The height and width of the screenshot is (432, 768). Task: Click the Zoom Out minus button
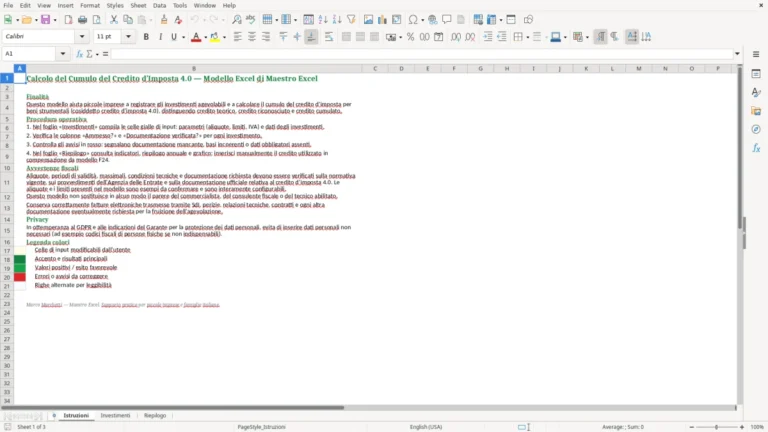(691, 427)
